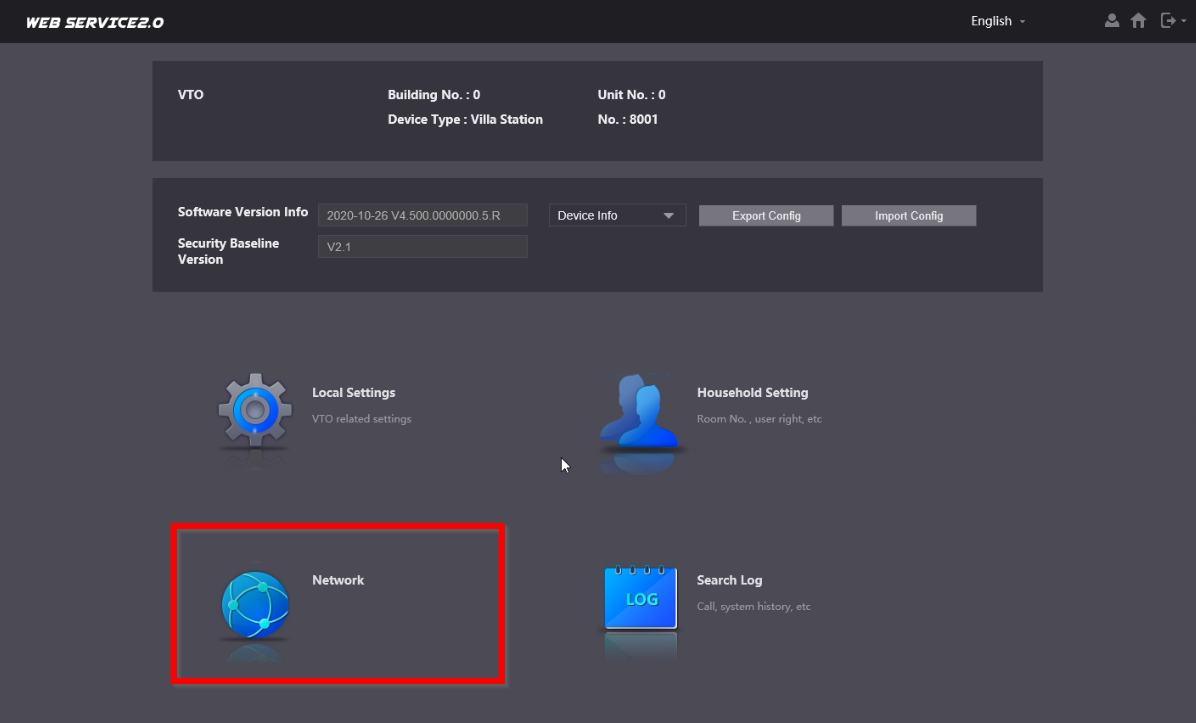The height and width of the screenshot is (723, 1196).
Task: Open Local Settings gear icon
Action: tap(255, 410)
